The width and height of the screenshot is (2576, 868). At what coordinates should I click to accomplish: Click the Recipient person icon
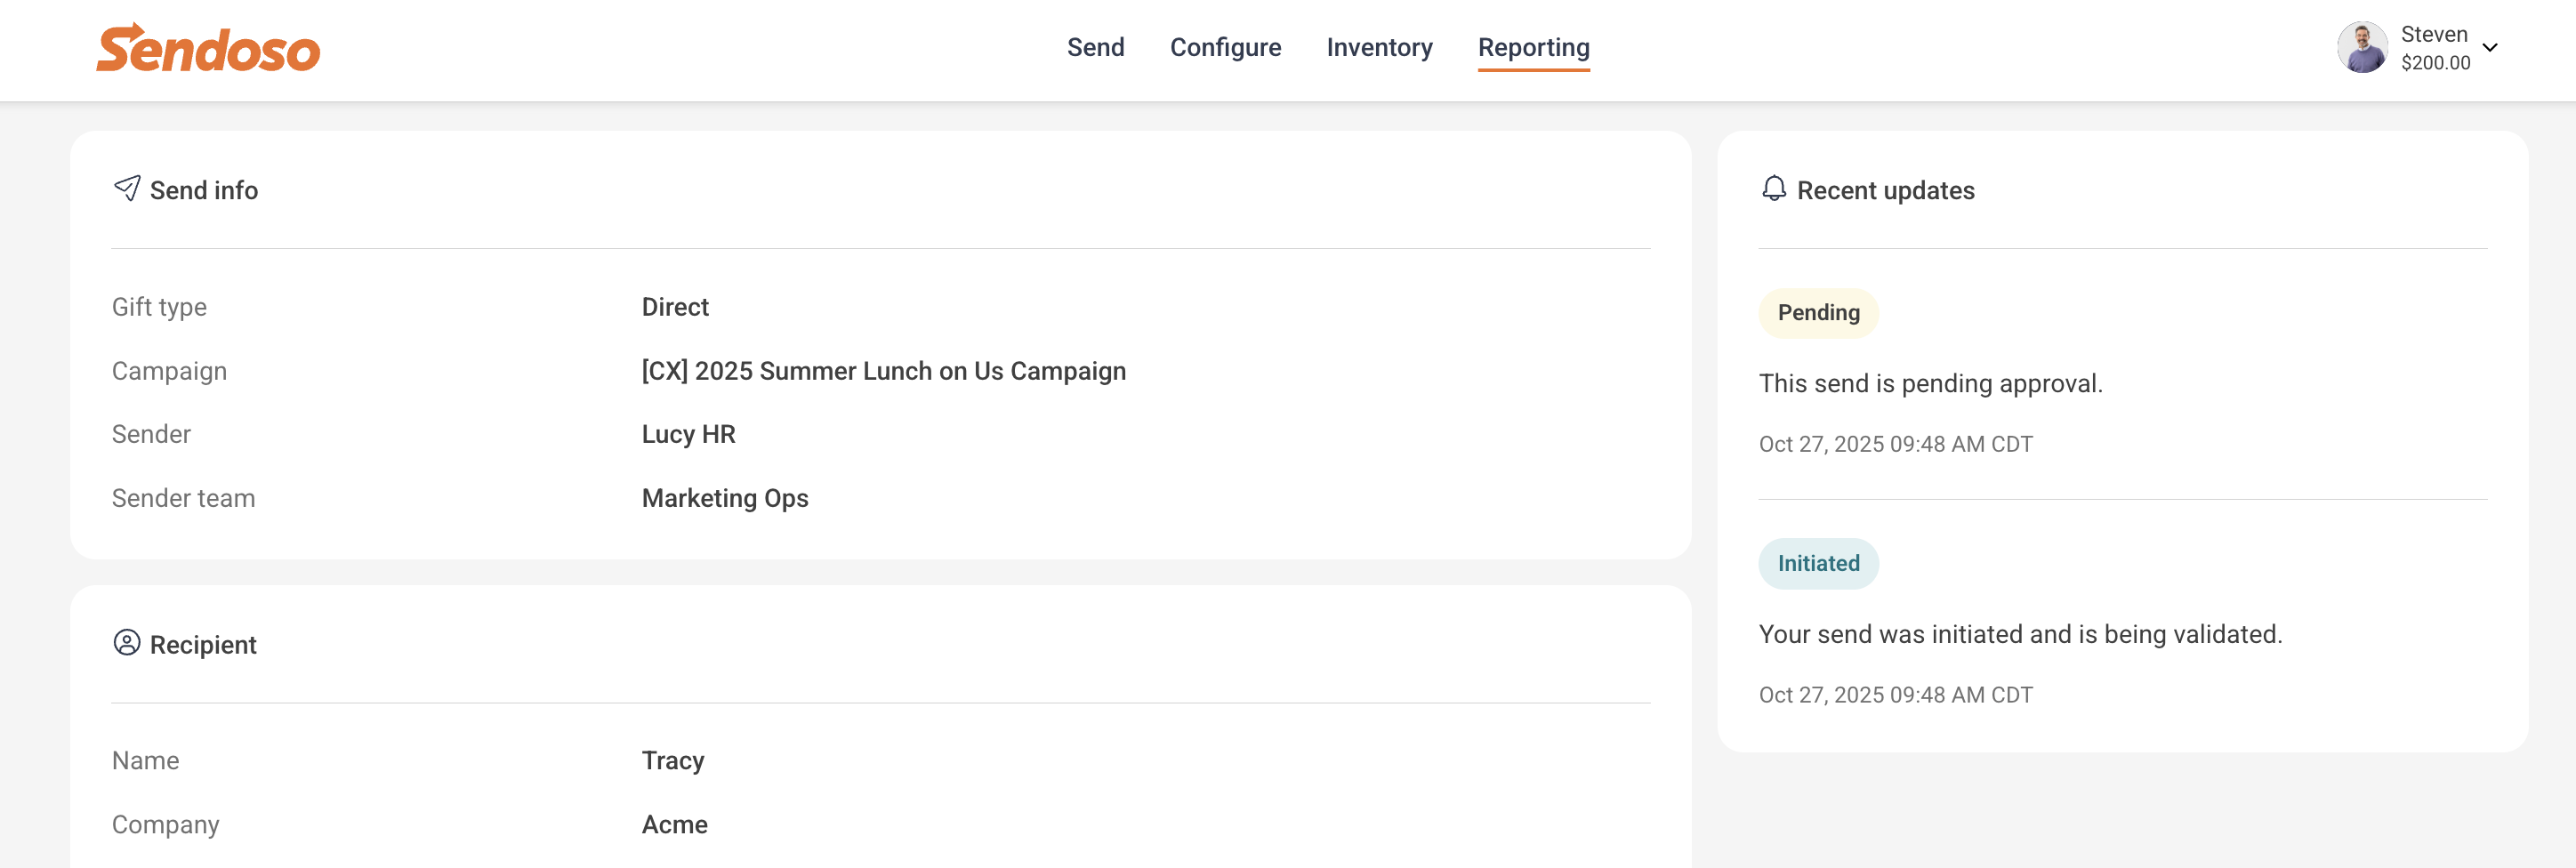[x=127, y=642]
